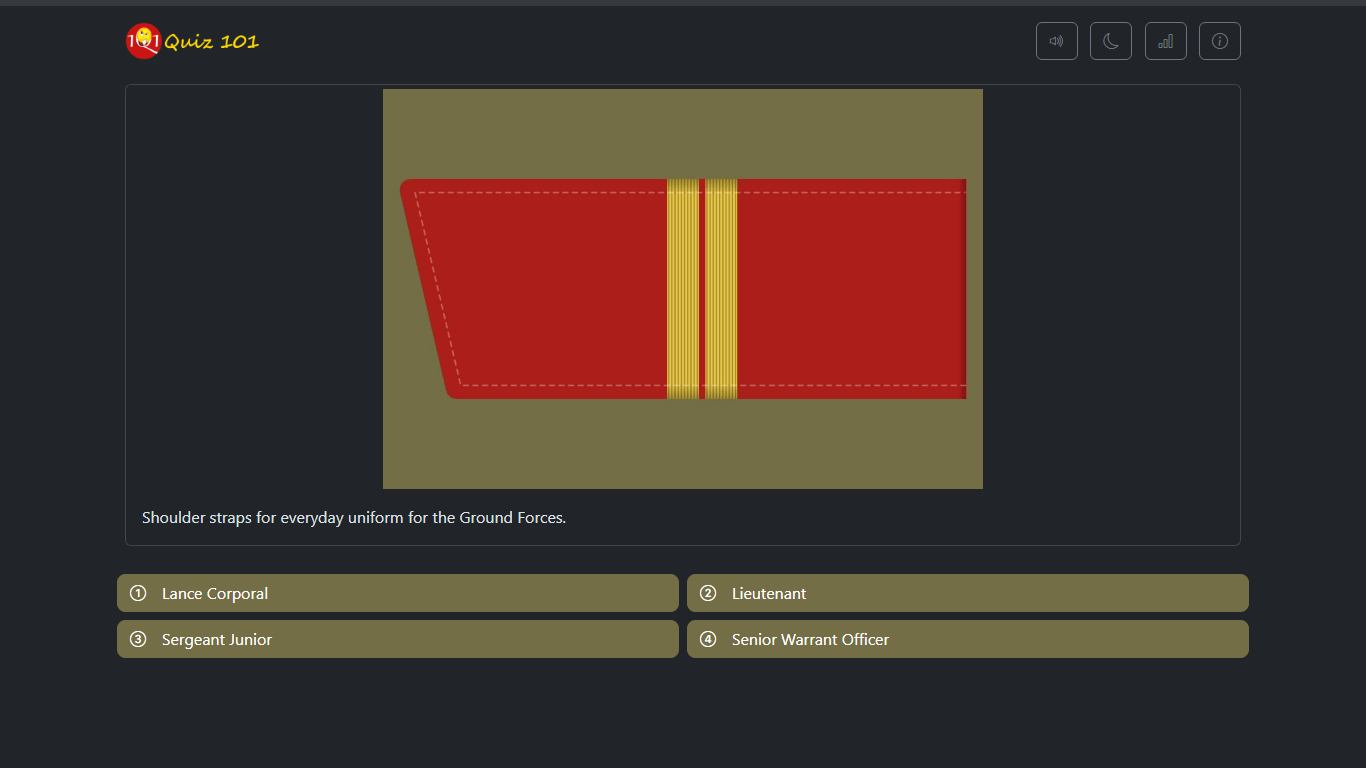The image size is (1366, 768).
Task: Choose the Lieutenant answer option
Action: pyautogui.click(x=967, y=593)
